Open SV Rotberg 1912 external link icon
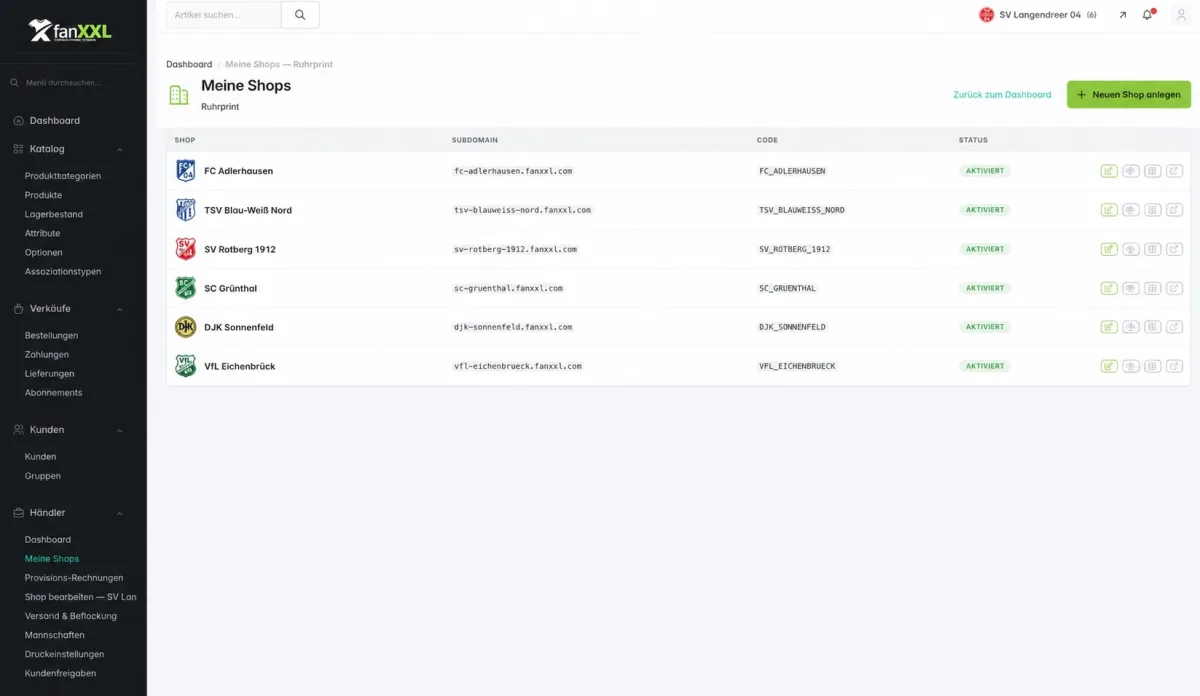 (x=1174, y=249)
